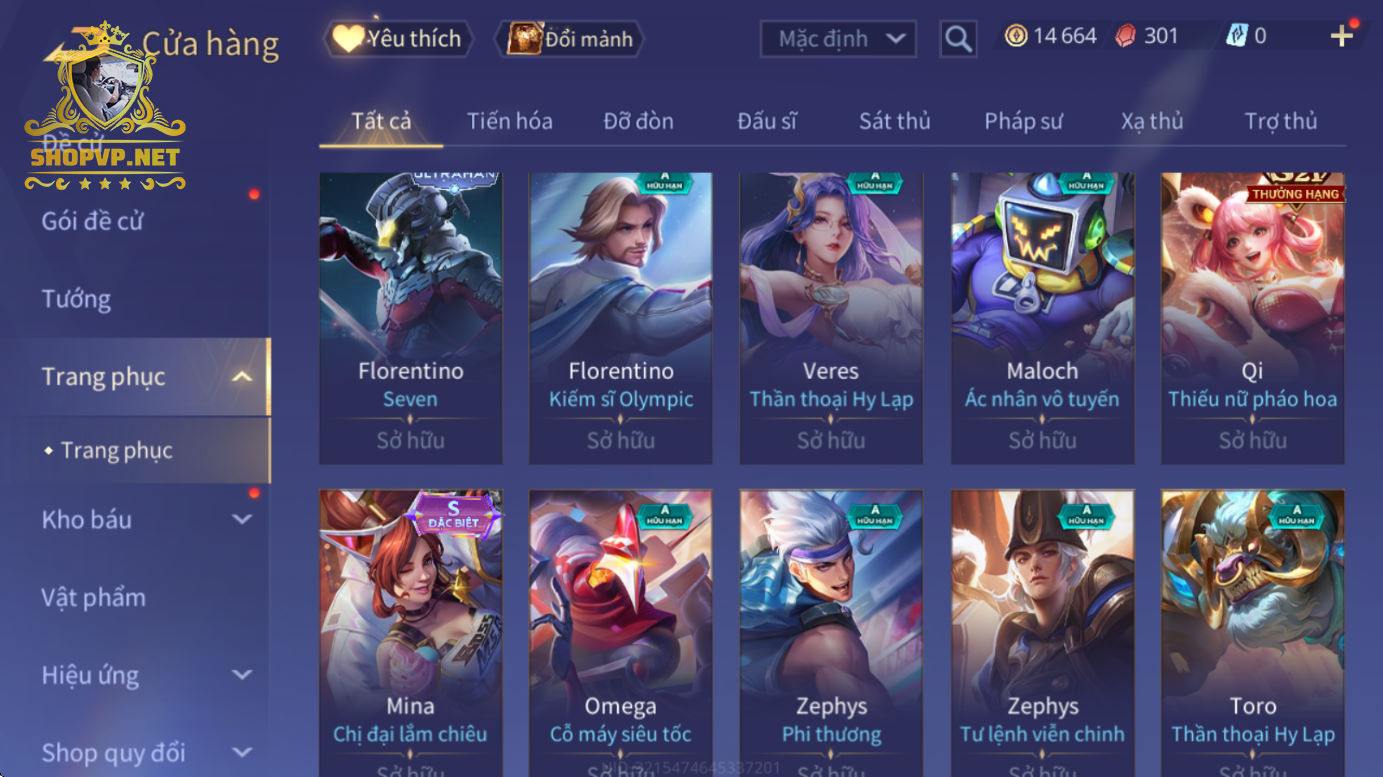Expand the Kho báu sidebar section

(x=241, y=519)
